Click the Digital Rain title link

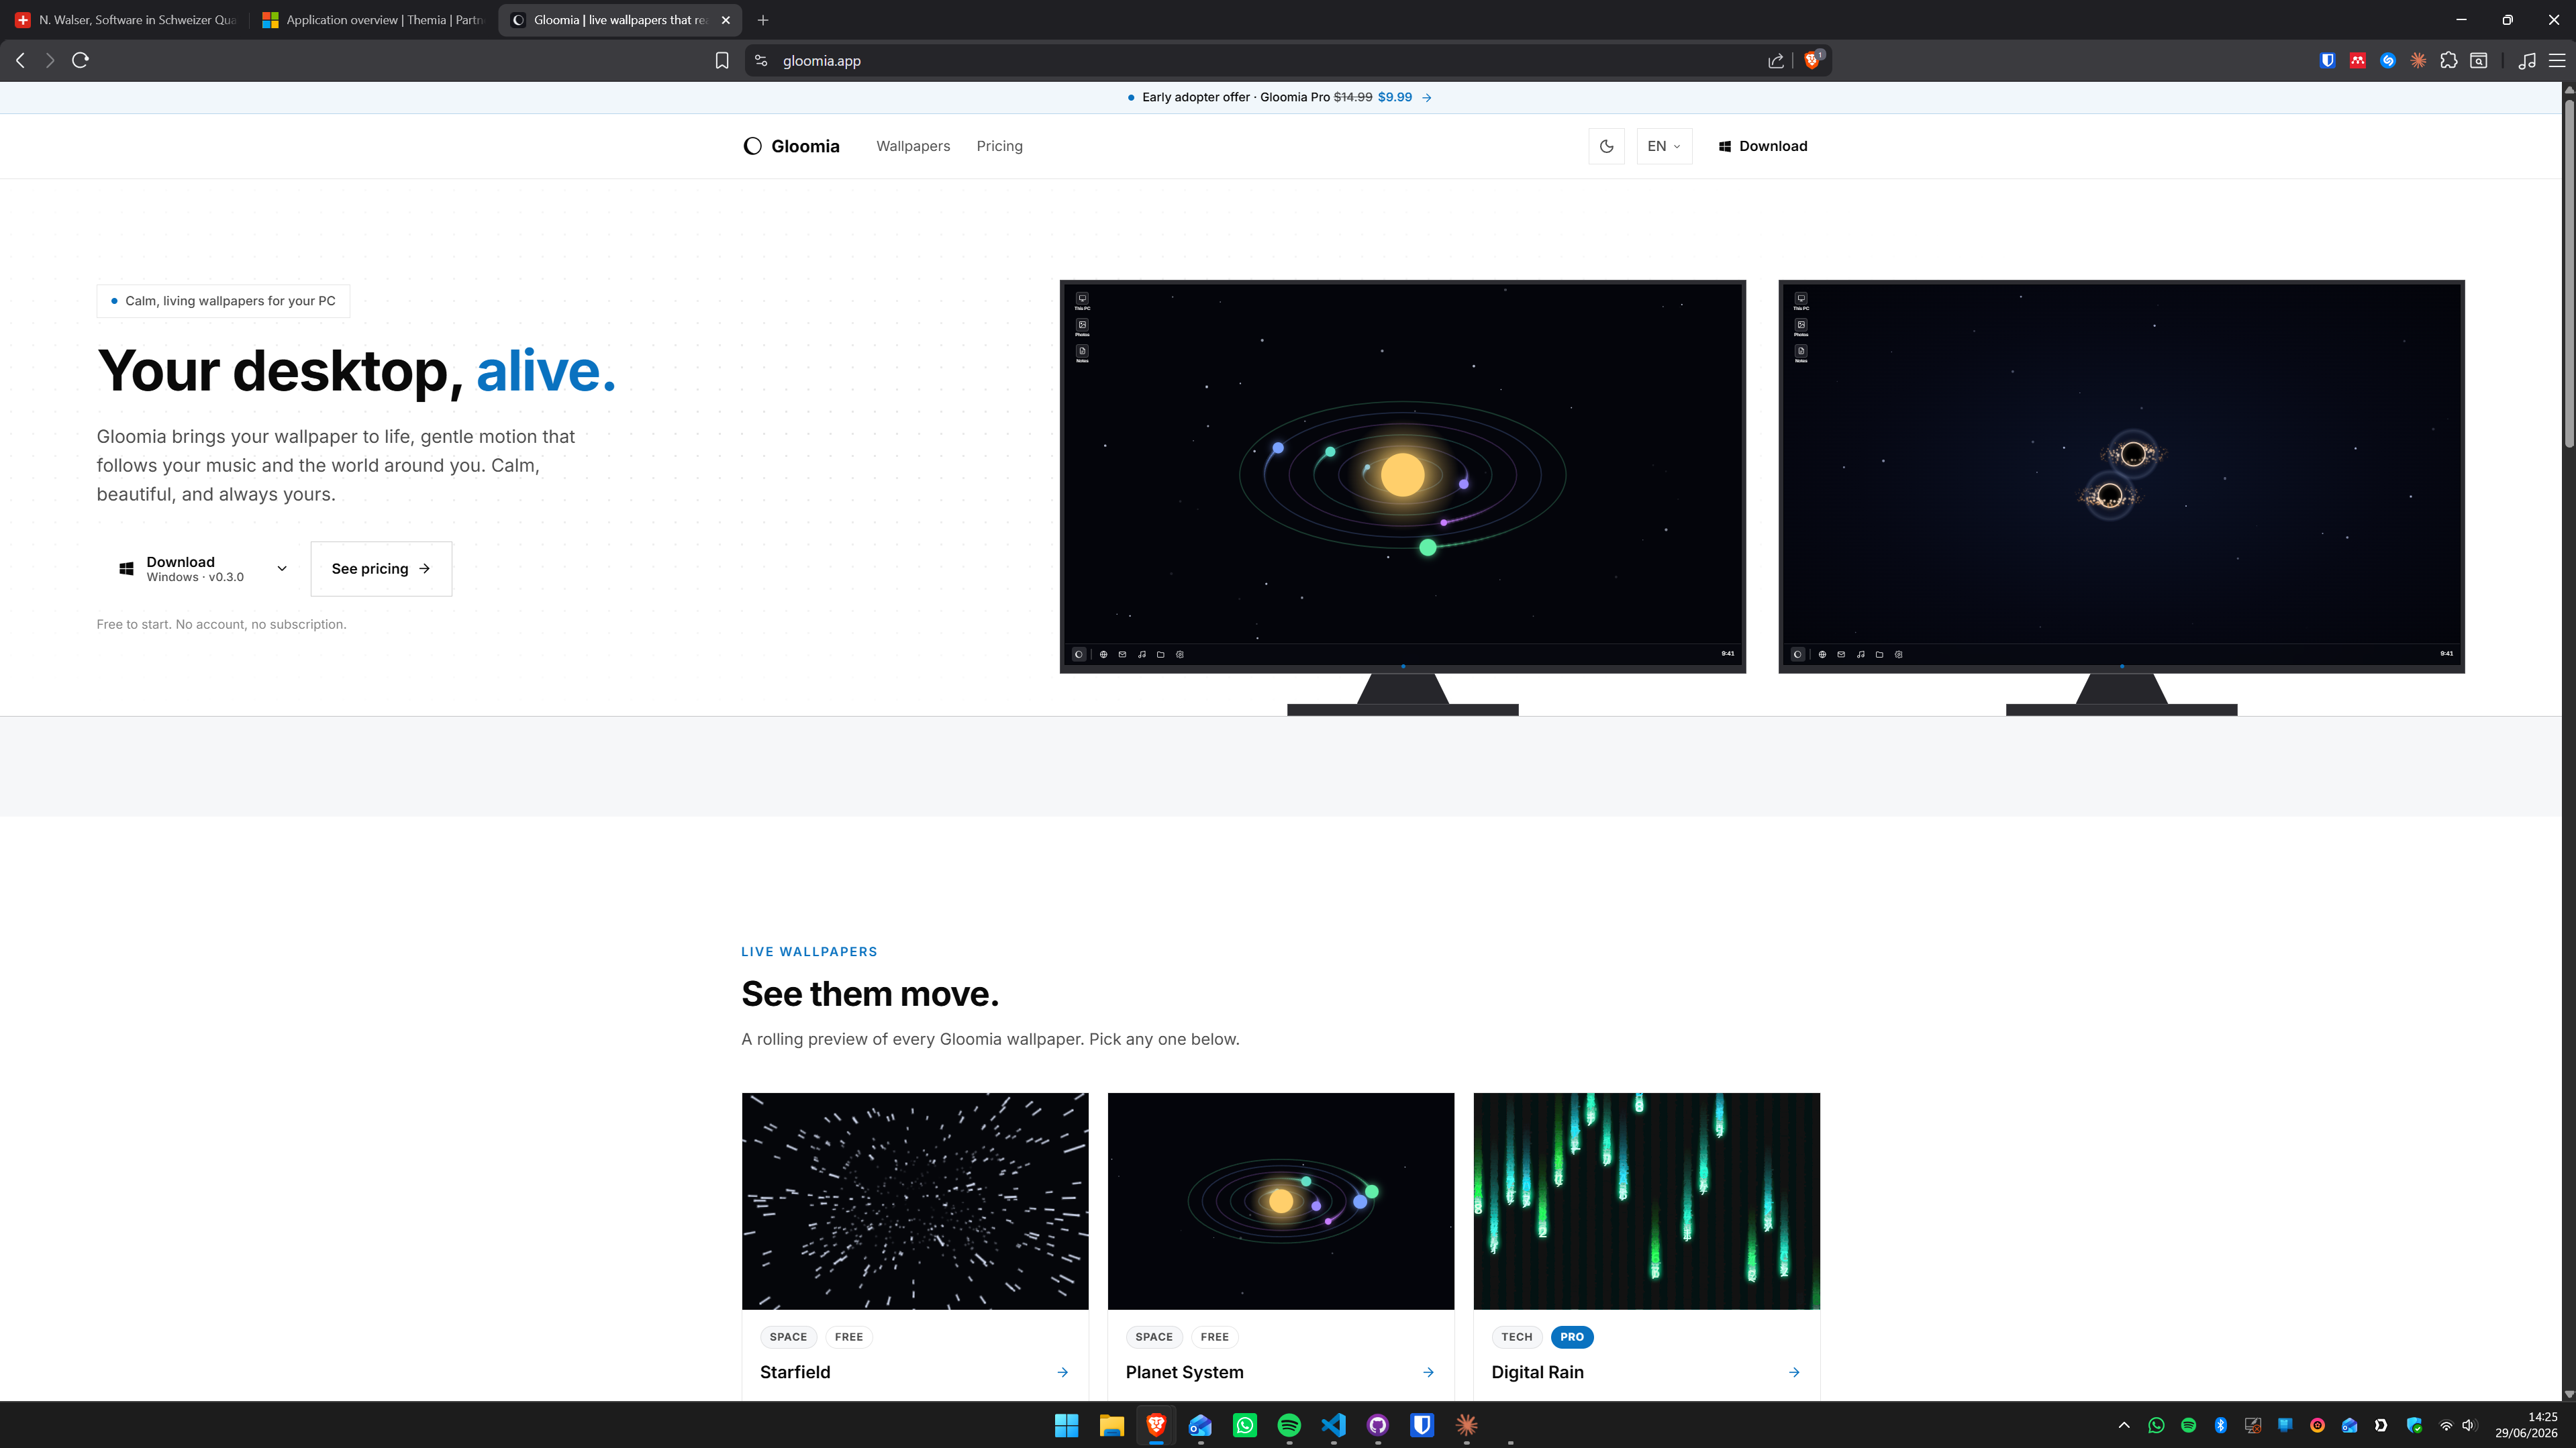click(x=1537, y=1372)
